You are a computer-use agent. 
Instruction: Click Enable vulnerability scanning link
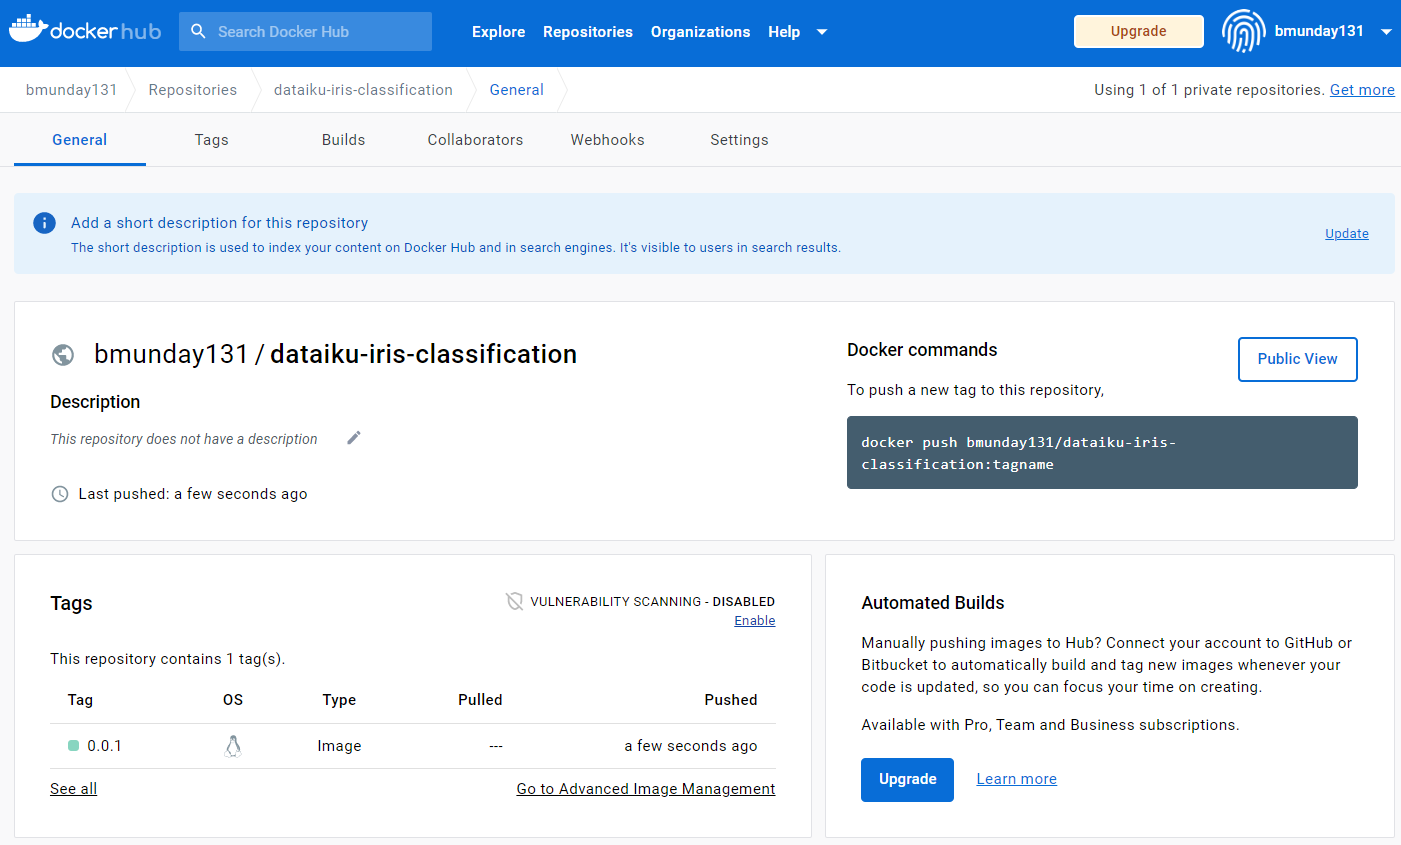click(x=755, y=621)
